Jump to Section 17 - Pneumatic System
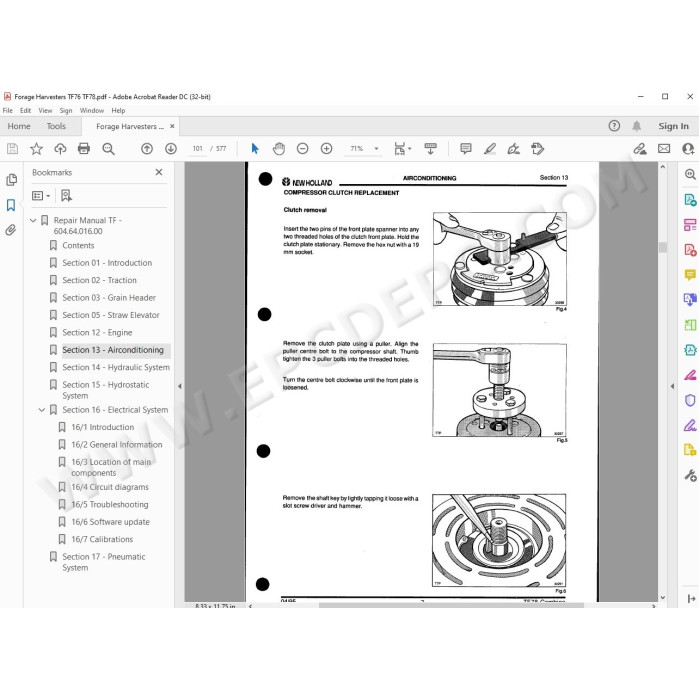The image size is (700, 700). coord(104,562)
